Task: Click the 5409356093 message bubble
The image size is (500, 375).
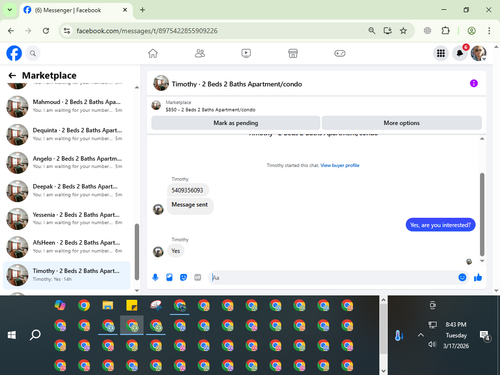Action: 187,190
